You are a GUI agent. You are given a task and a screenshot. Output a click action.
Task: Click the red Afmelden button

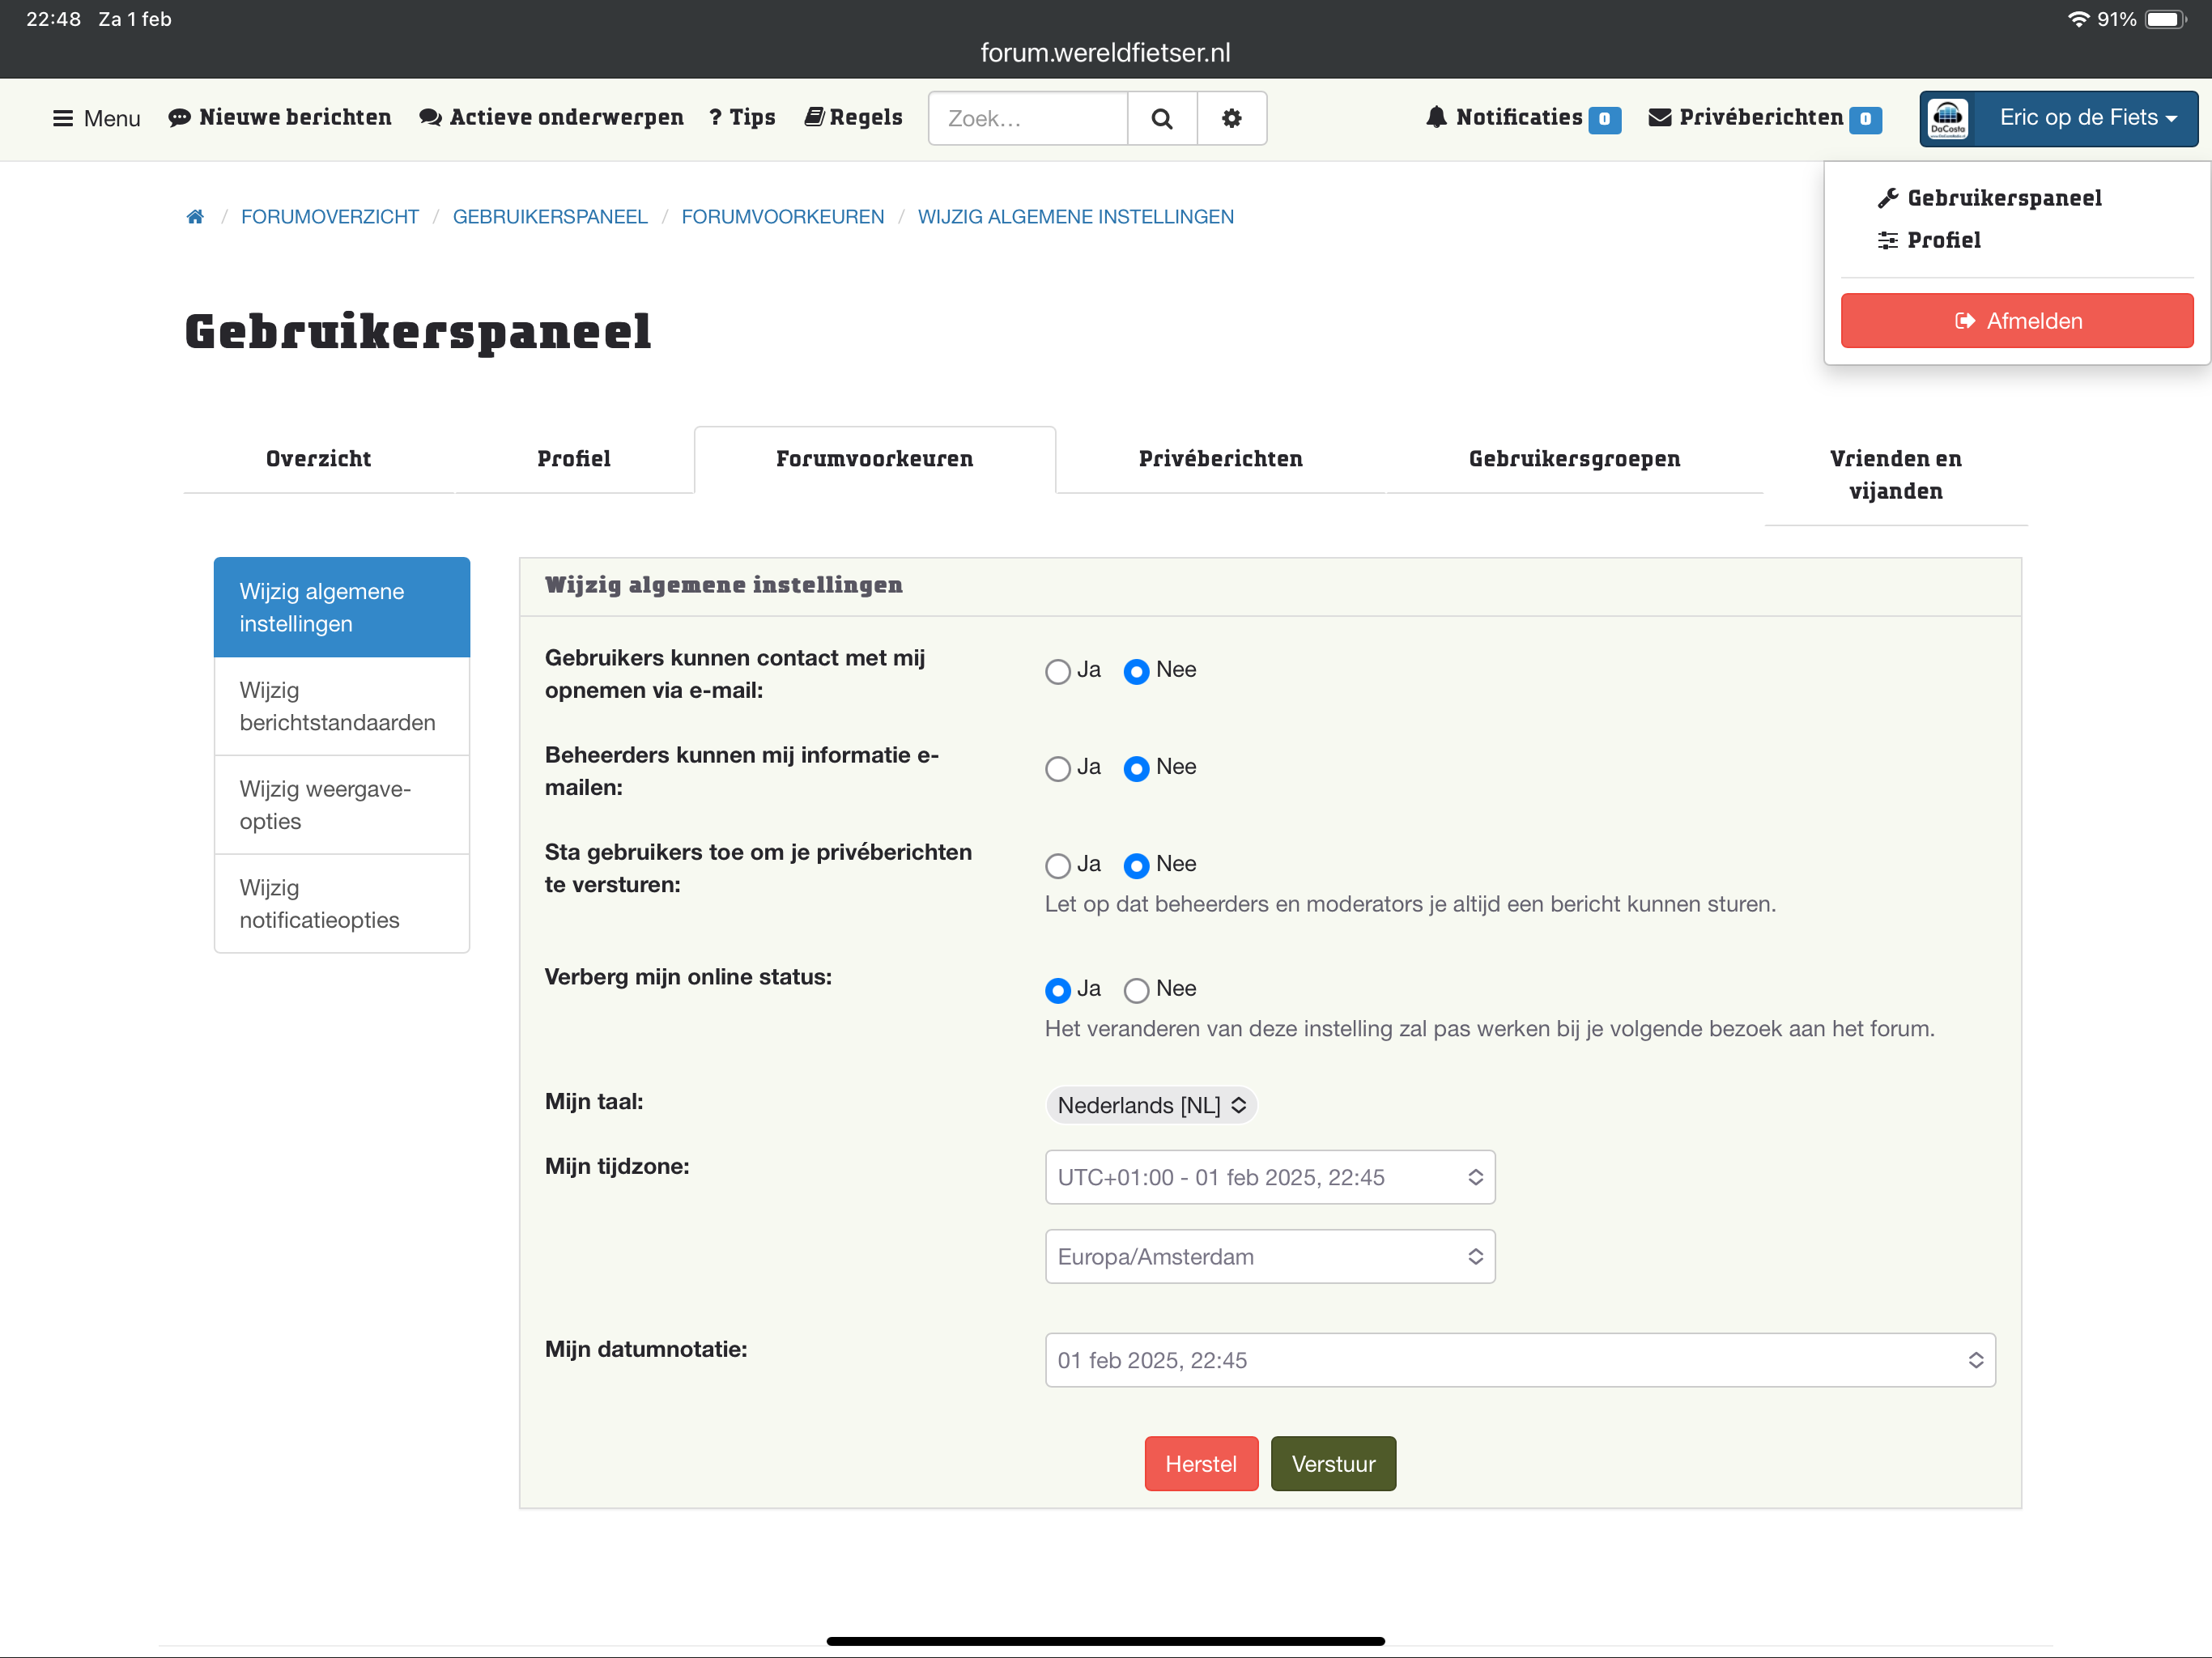pos(2016,321)
